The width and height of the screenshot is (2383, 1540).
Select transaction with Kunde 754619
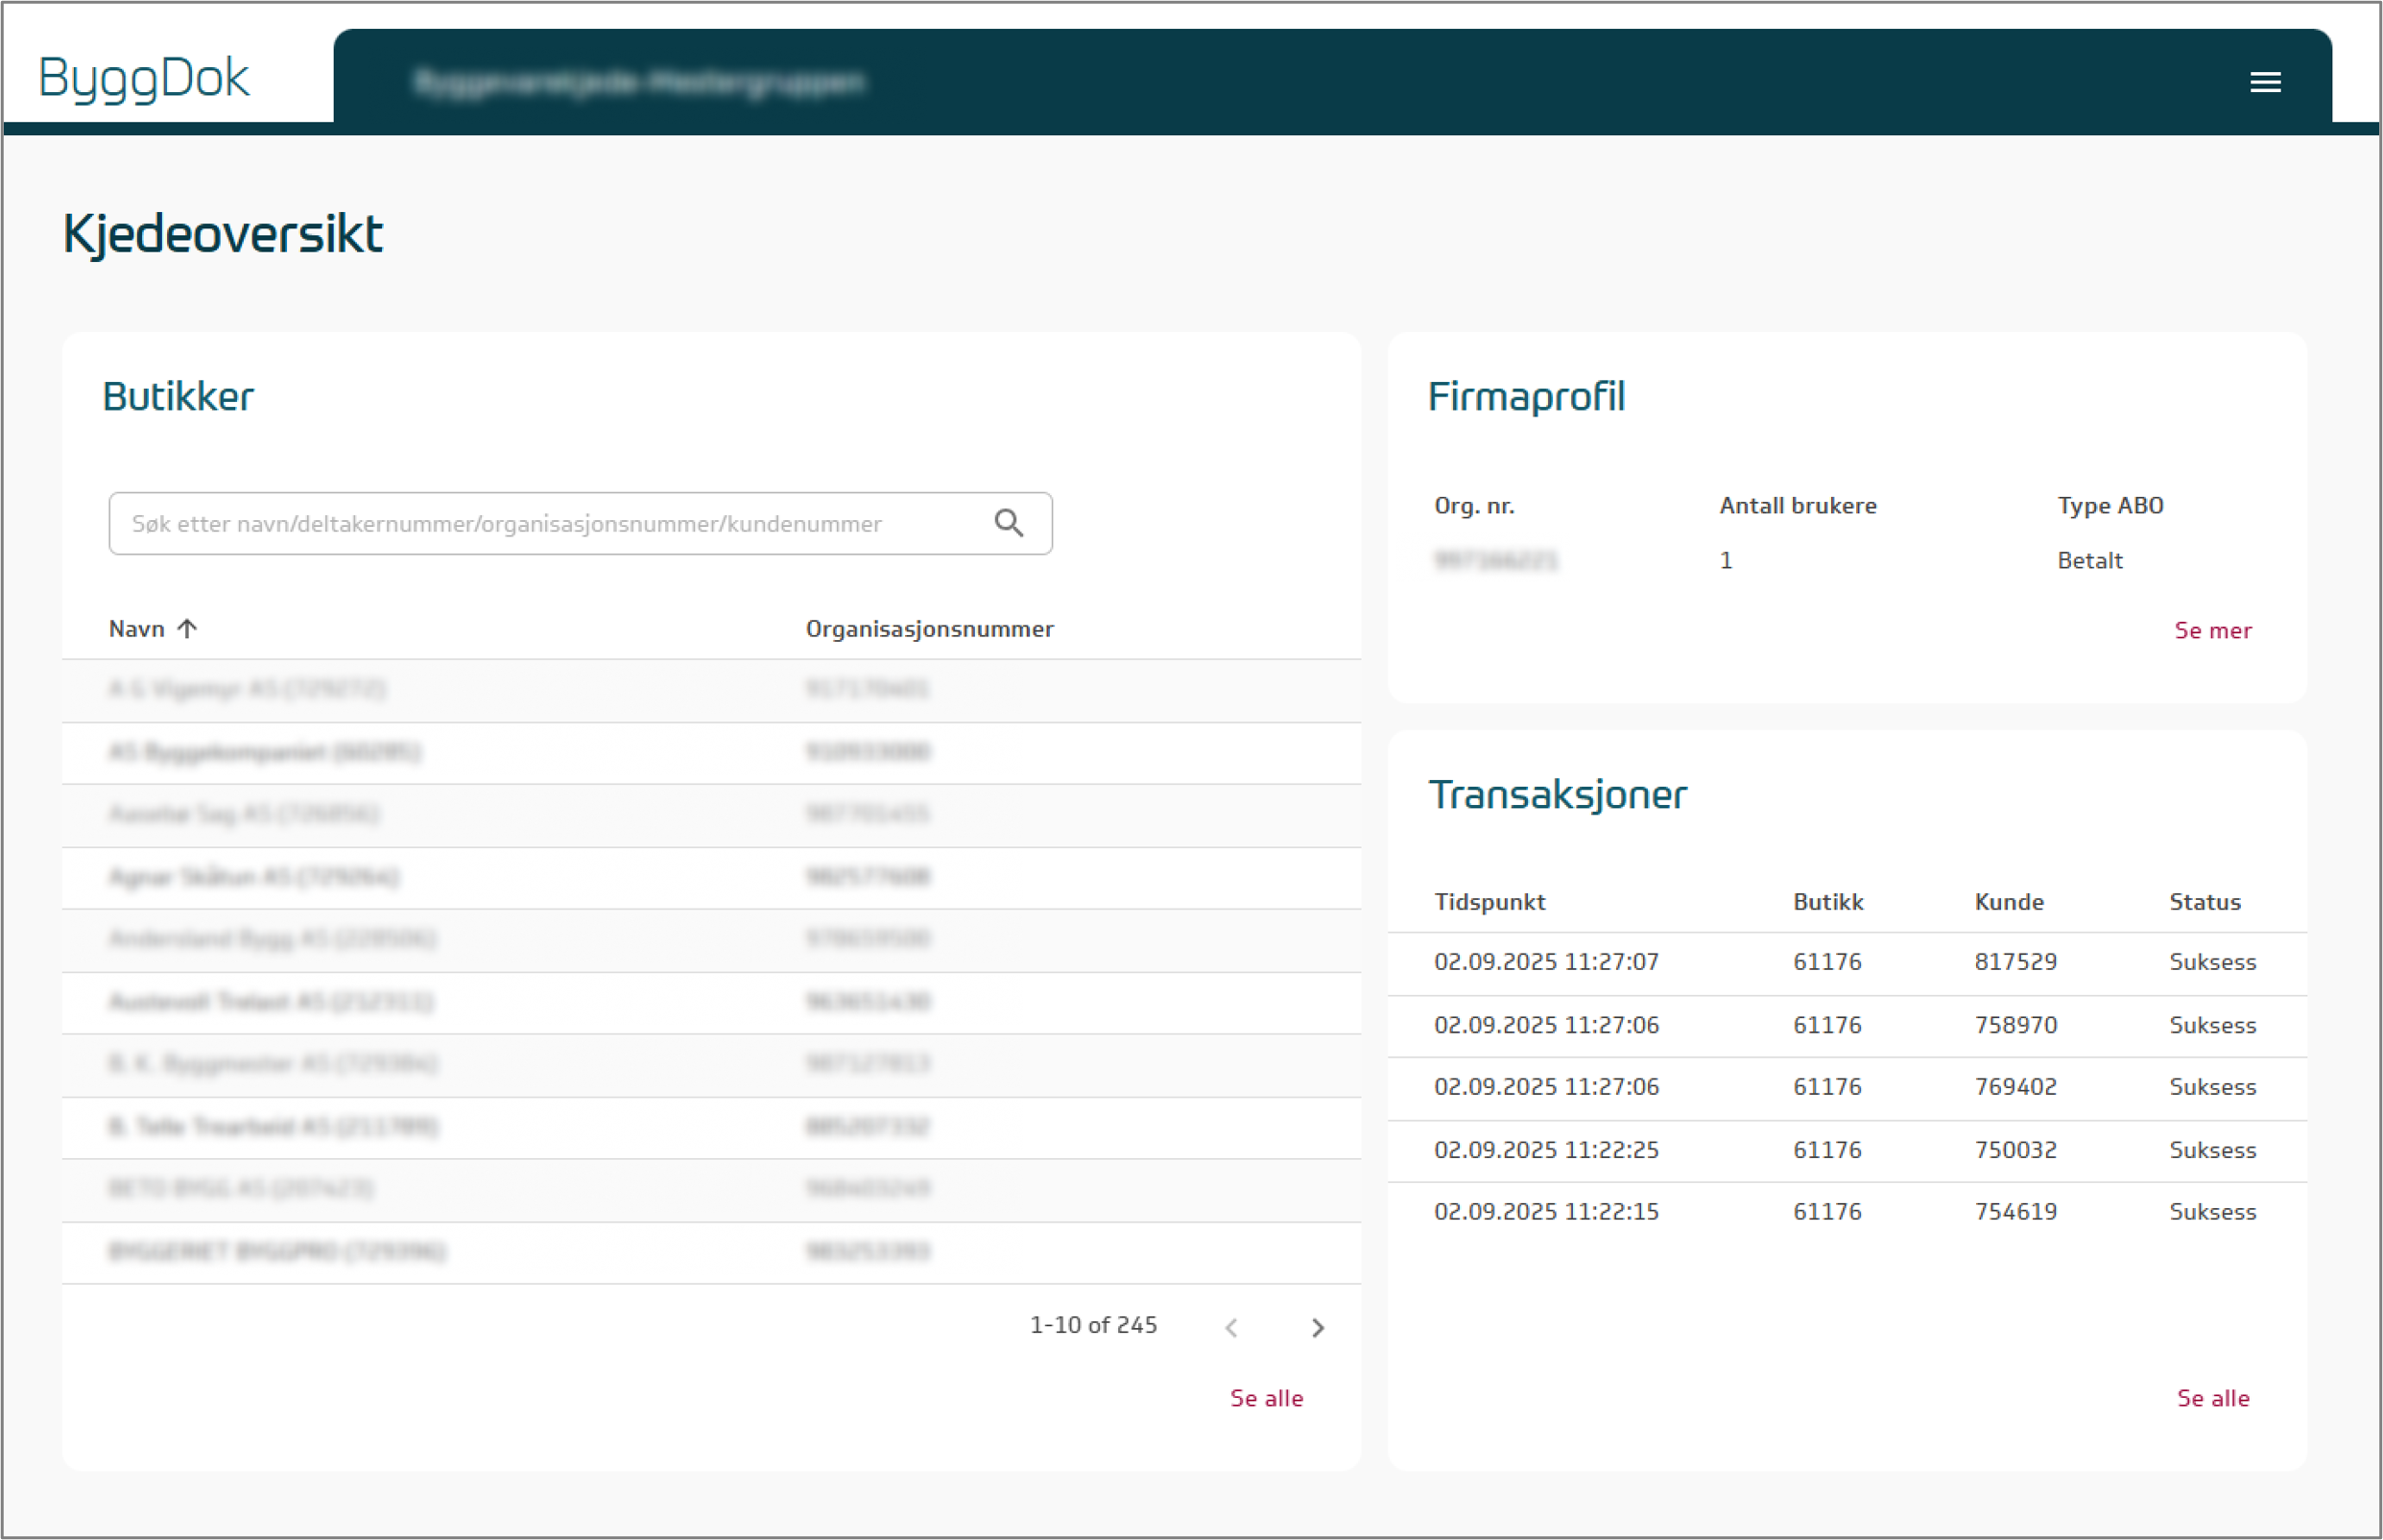[2015, 1212]
